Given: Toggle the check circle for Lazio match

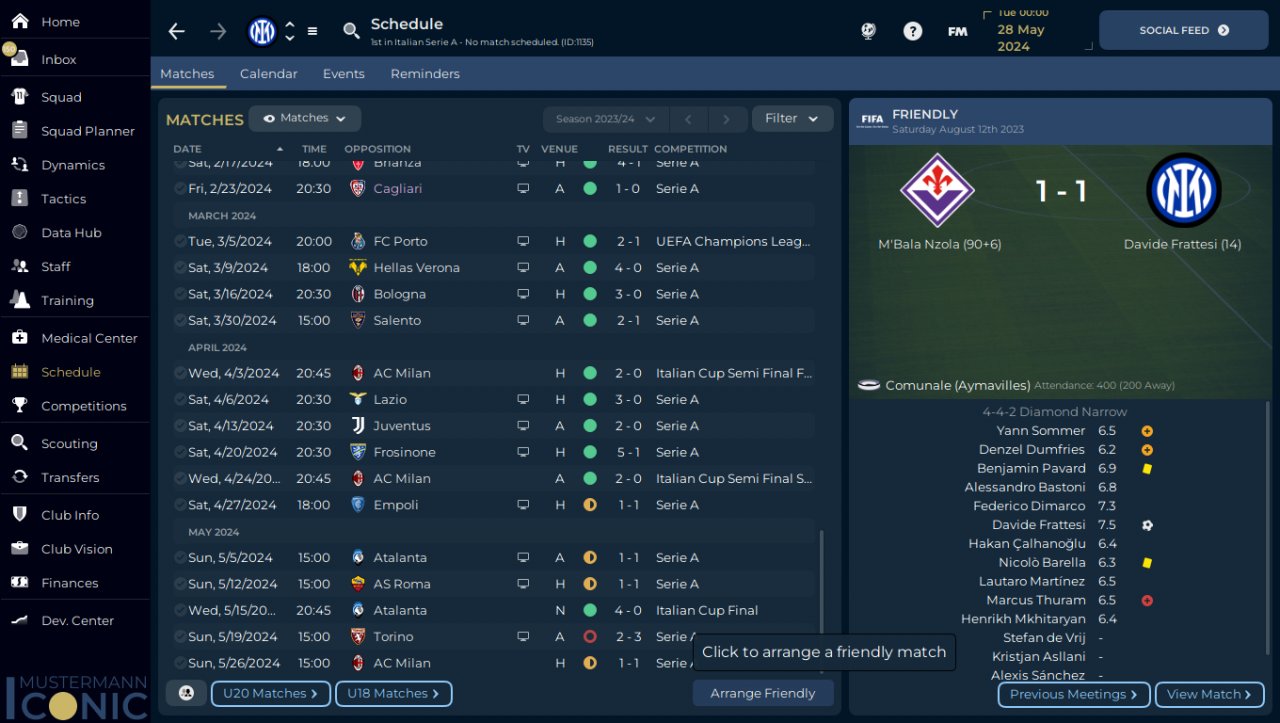Looking at the screenshot, I should pos(180,399).
